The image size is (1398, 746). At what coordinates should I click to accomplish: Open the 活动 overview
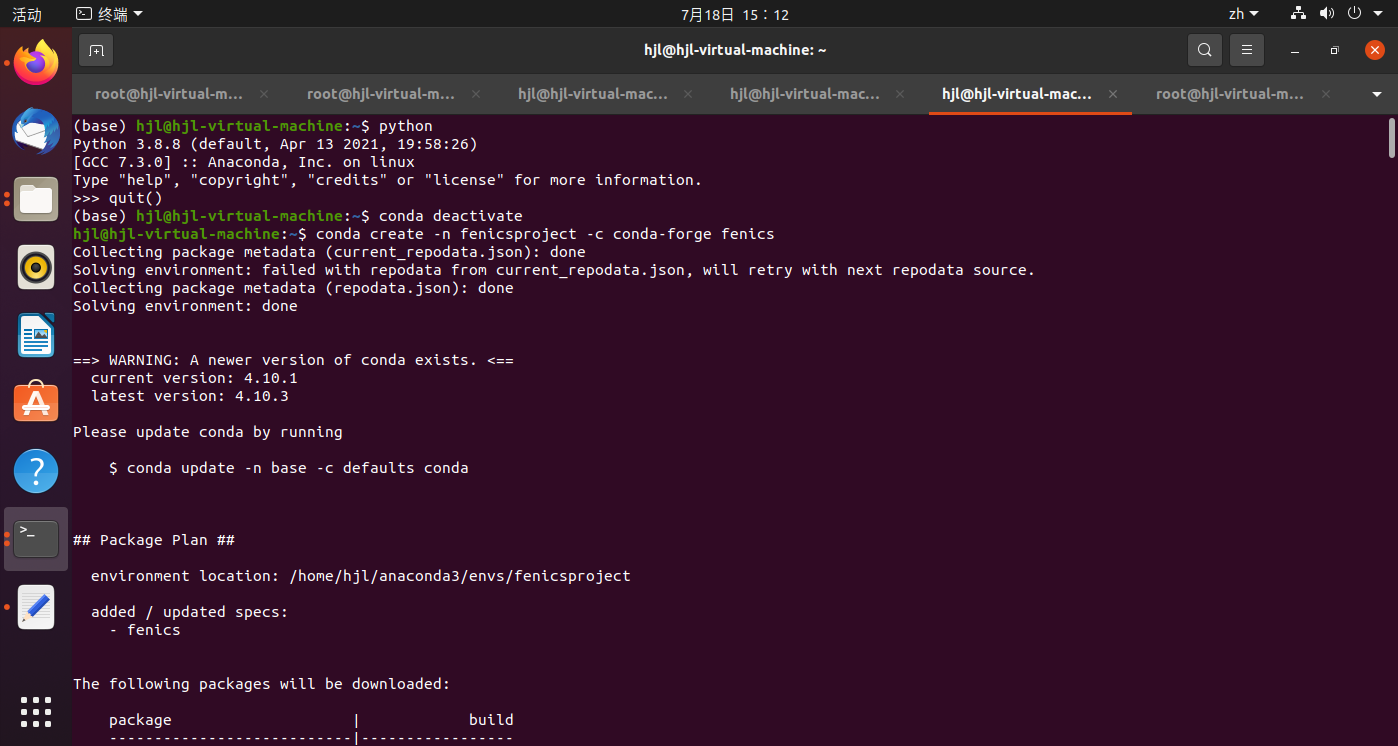25,13
